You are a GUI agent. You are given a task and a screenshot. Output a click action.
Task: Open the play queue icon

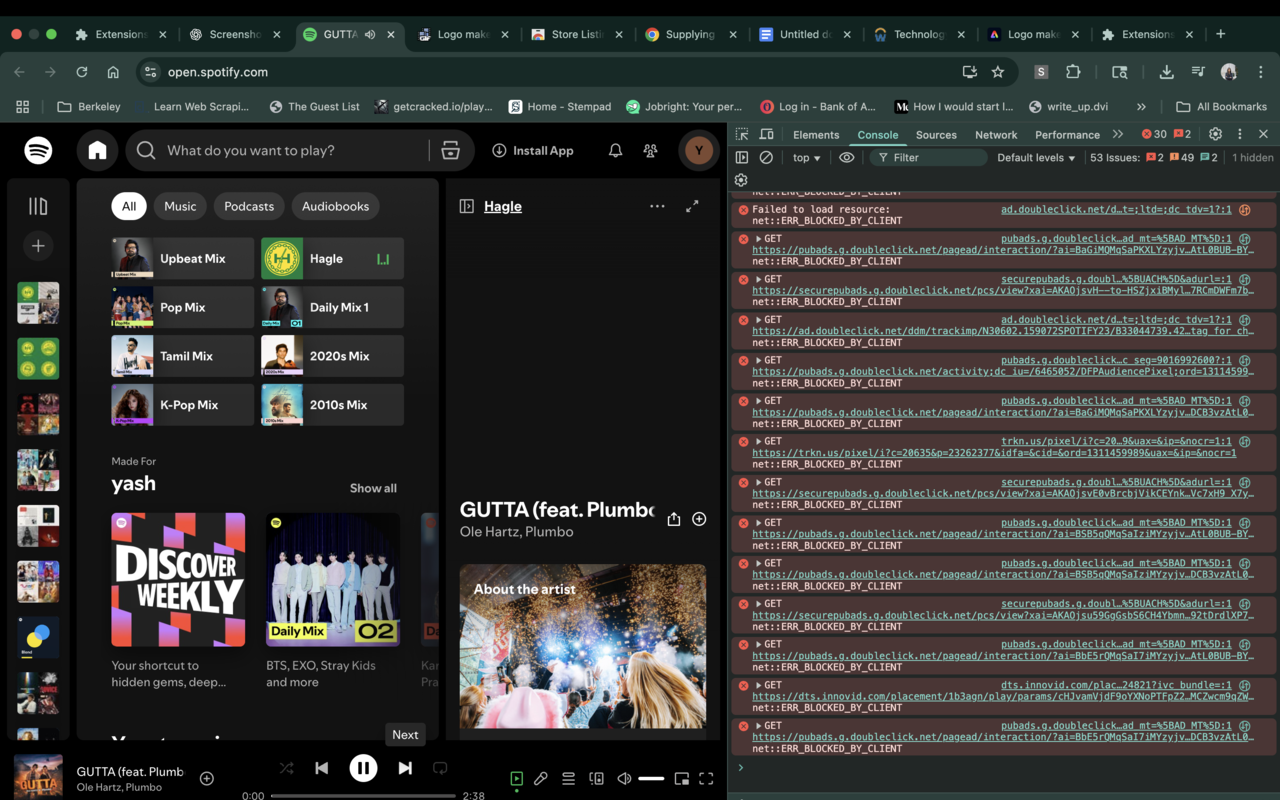coord(568,778)
